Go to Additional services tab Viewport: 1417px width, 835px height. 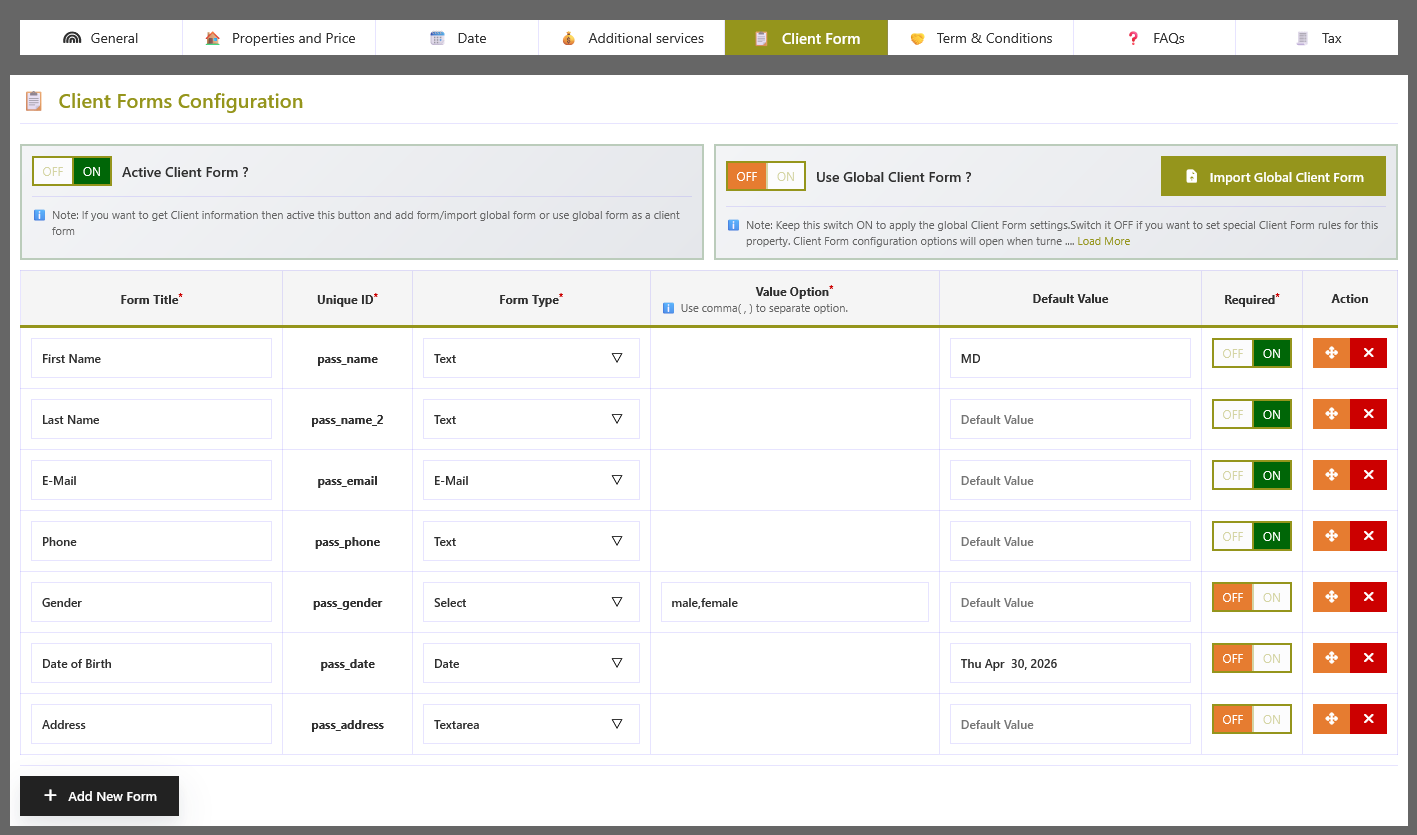[632, 38]
